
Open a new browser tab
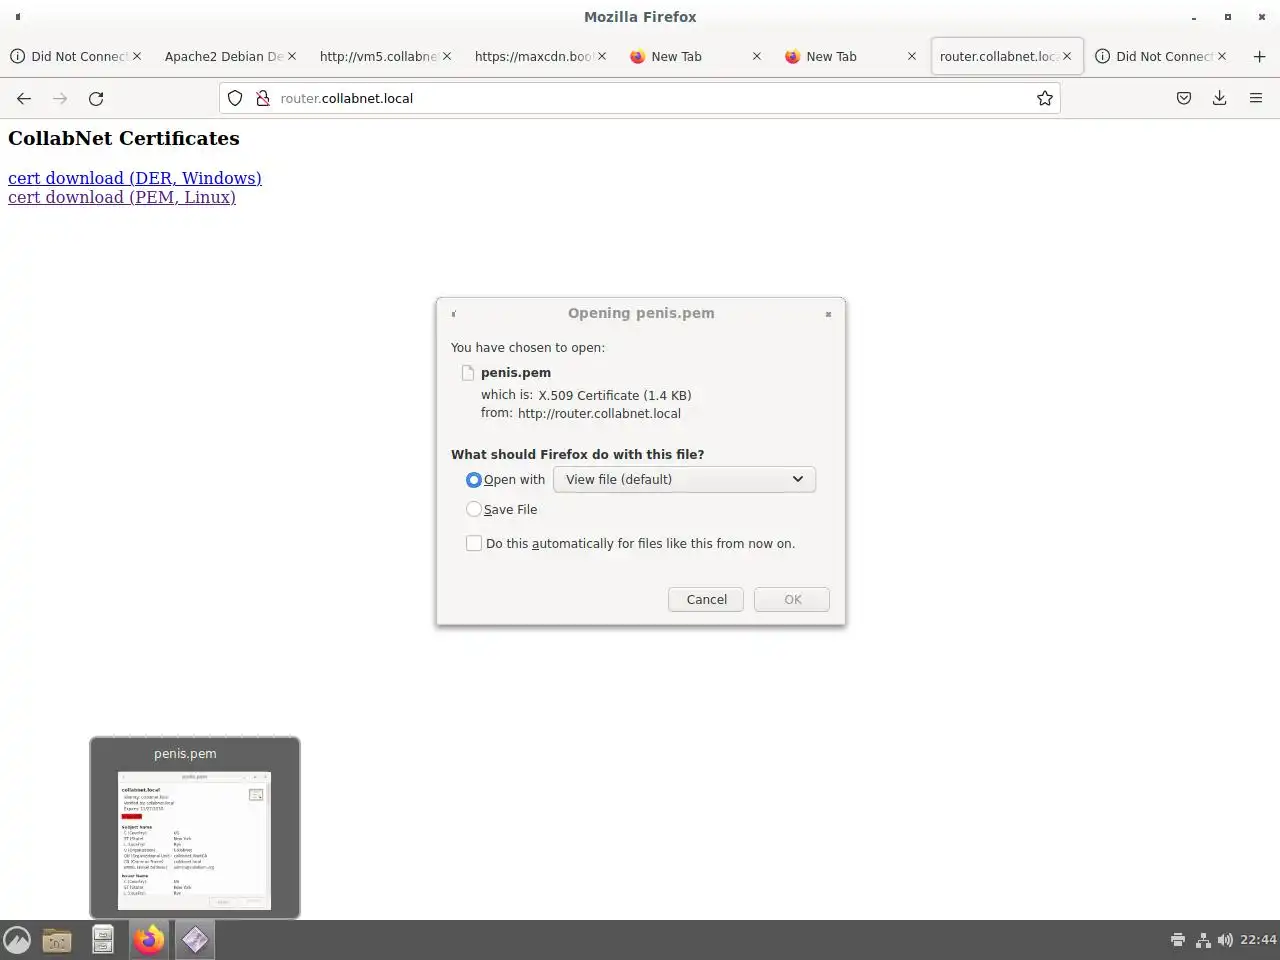pos(1259,56)
